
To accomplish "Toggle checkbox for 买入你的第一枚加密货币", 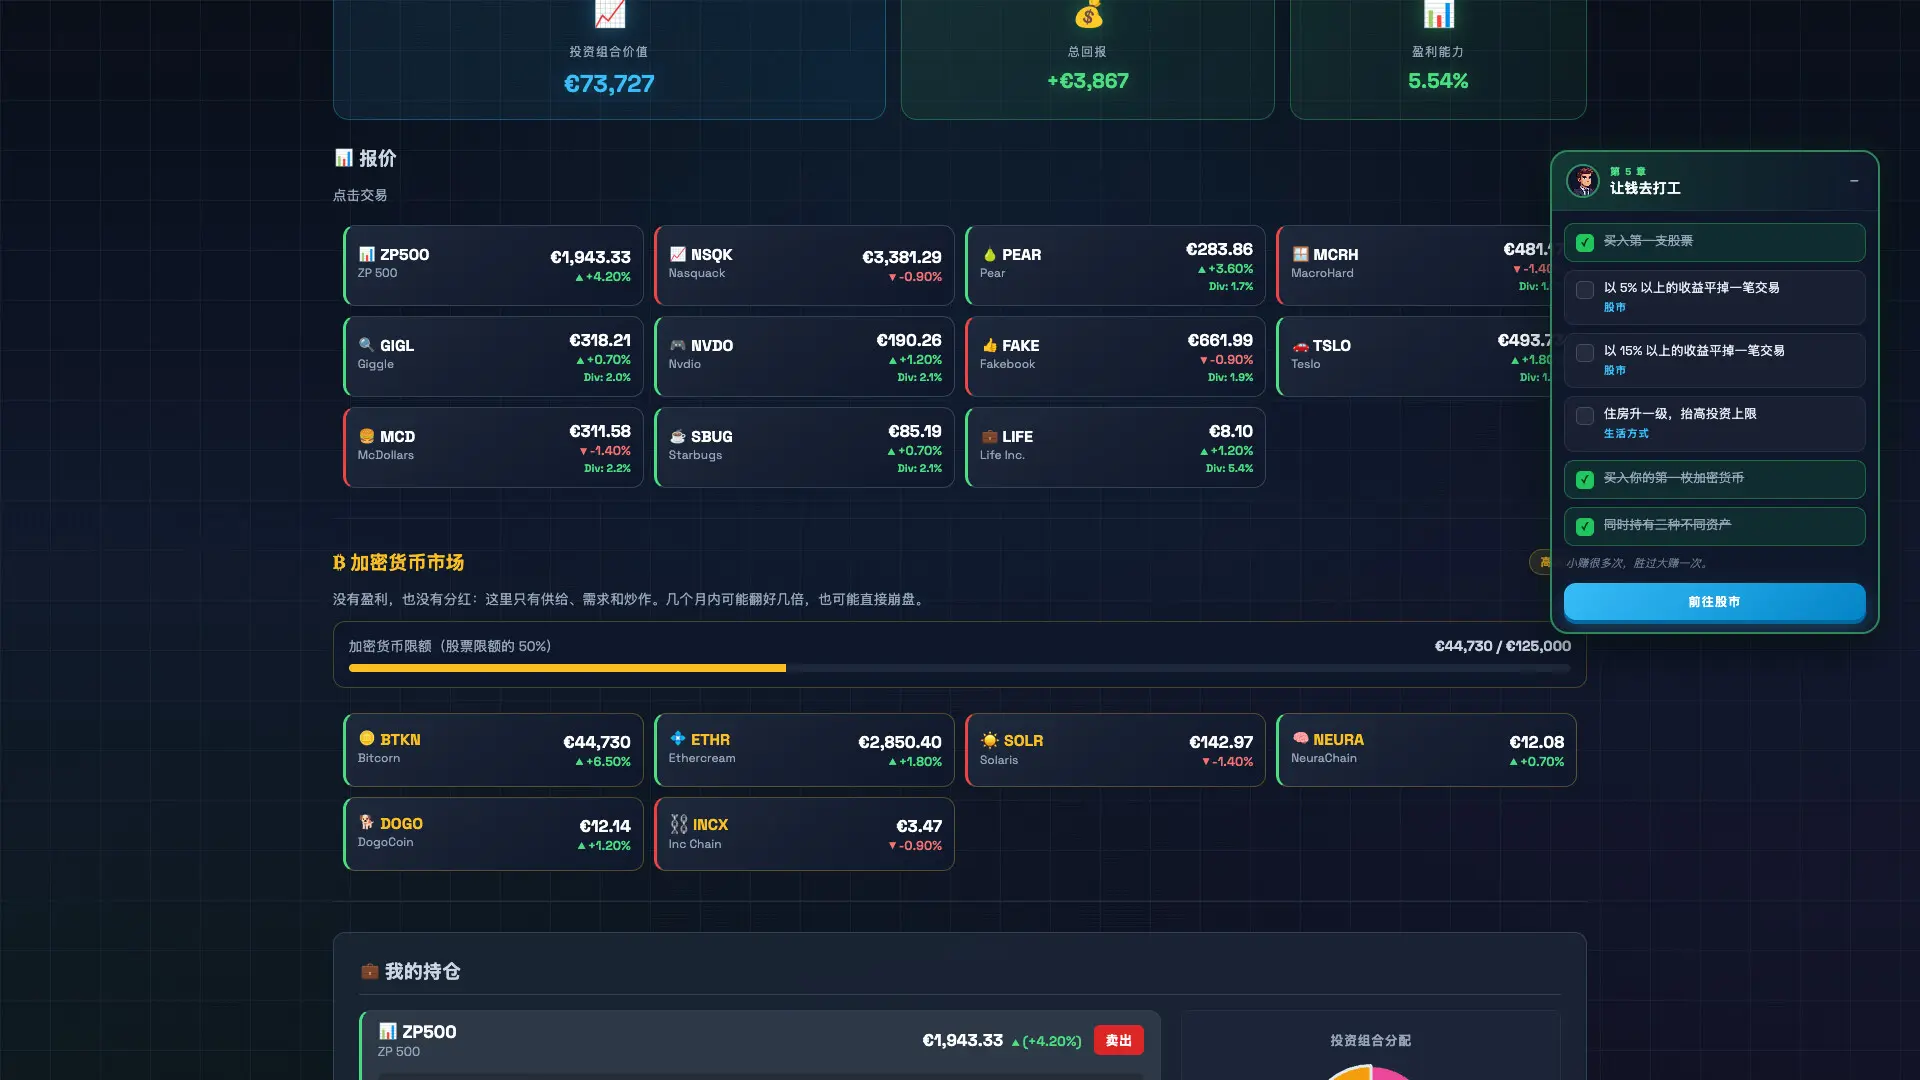I will 1584,480.
